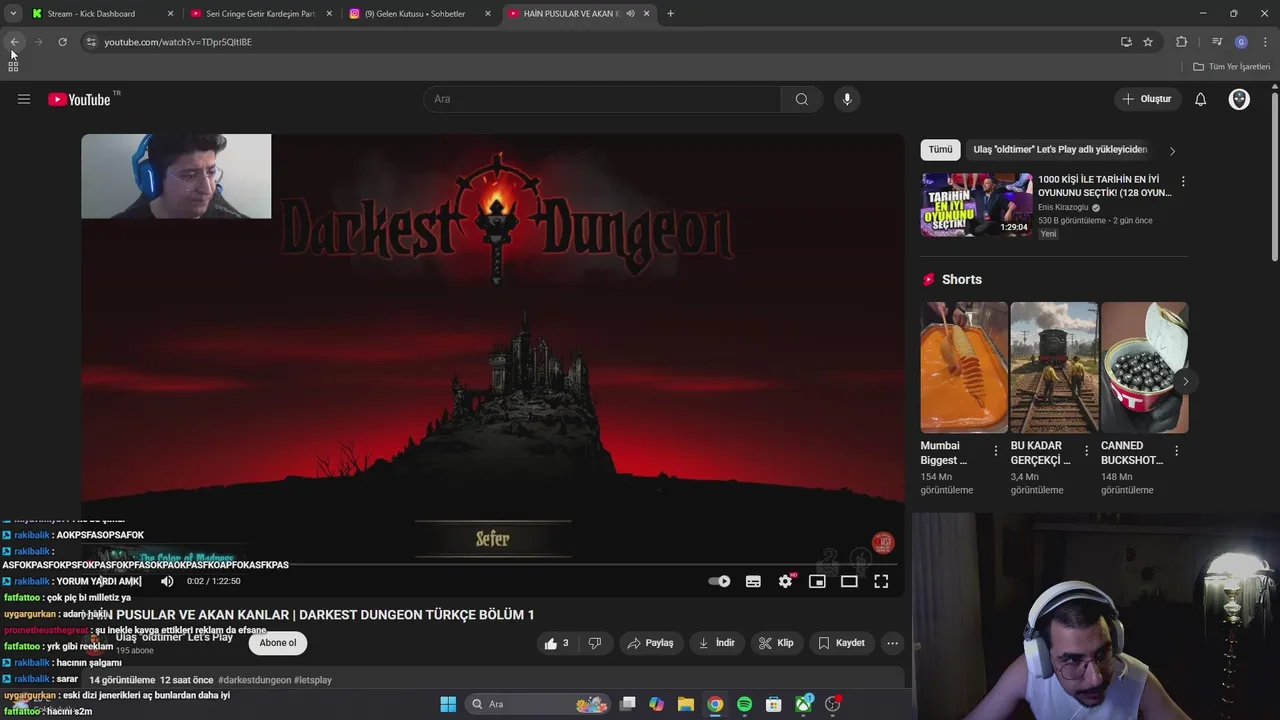The width and height of the screenshot is (1280, 720).
Task: Open the Mumbai Biggest short thumbnail
Action: pos(964,367)
